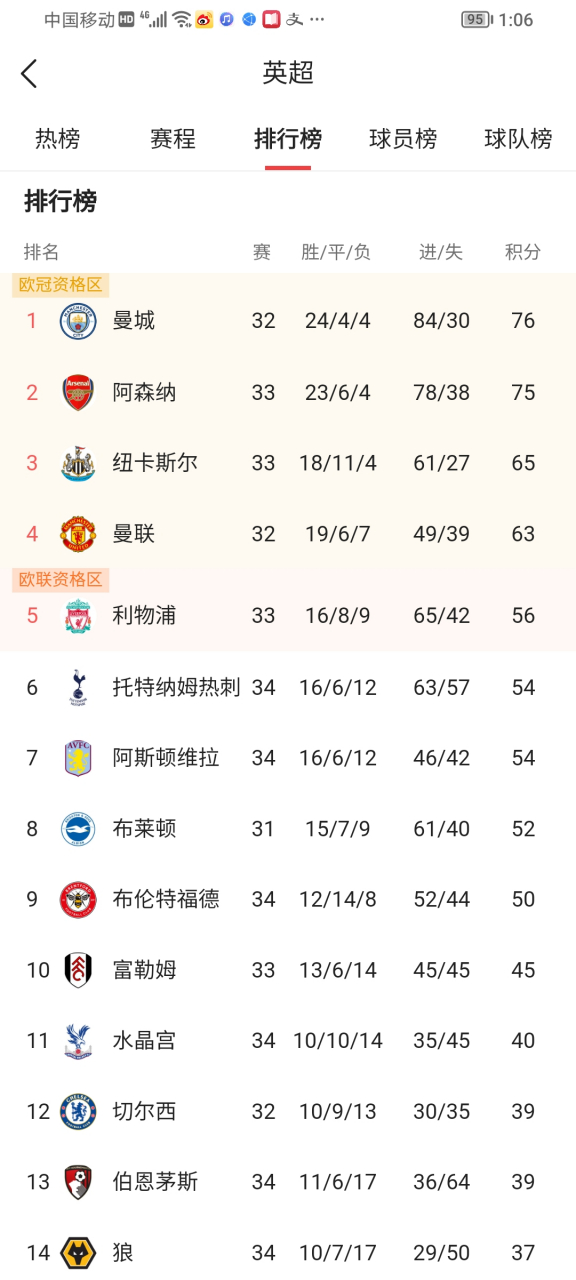
Task: Open the 球员榜 tab
Action: pos(402,140)
